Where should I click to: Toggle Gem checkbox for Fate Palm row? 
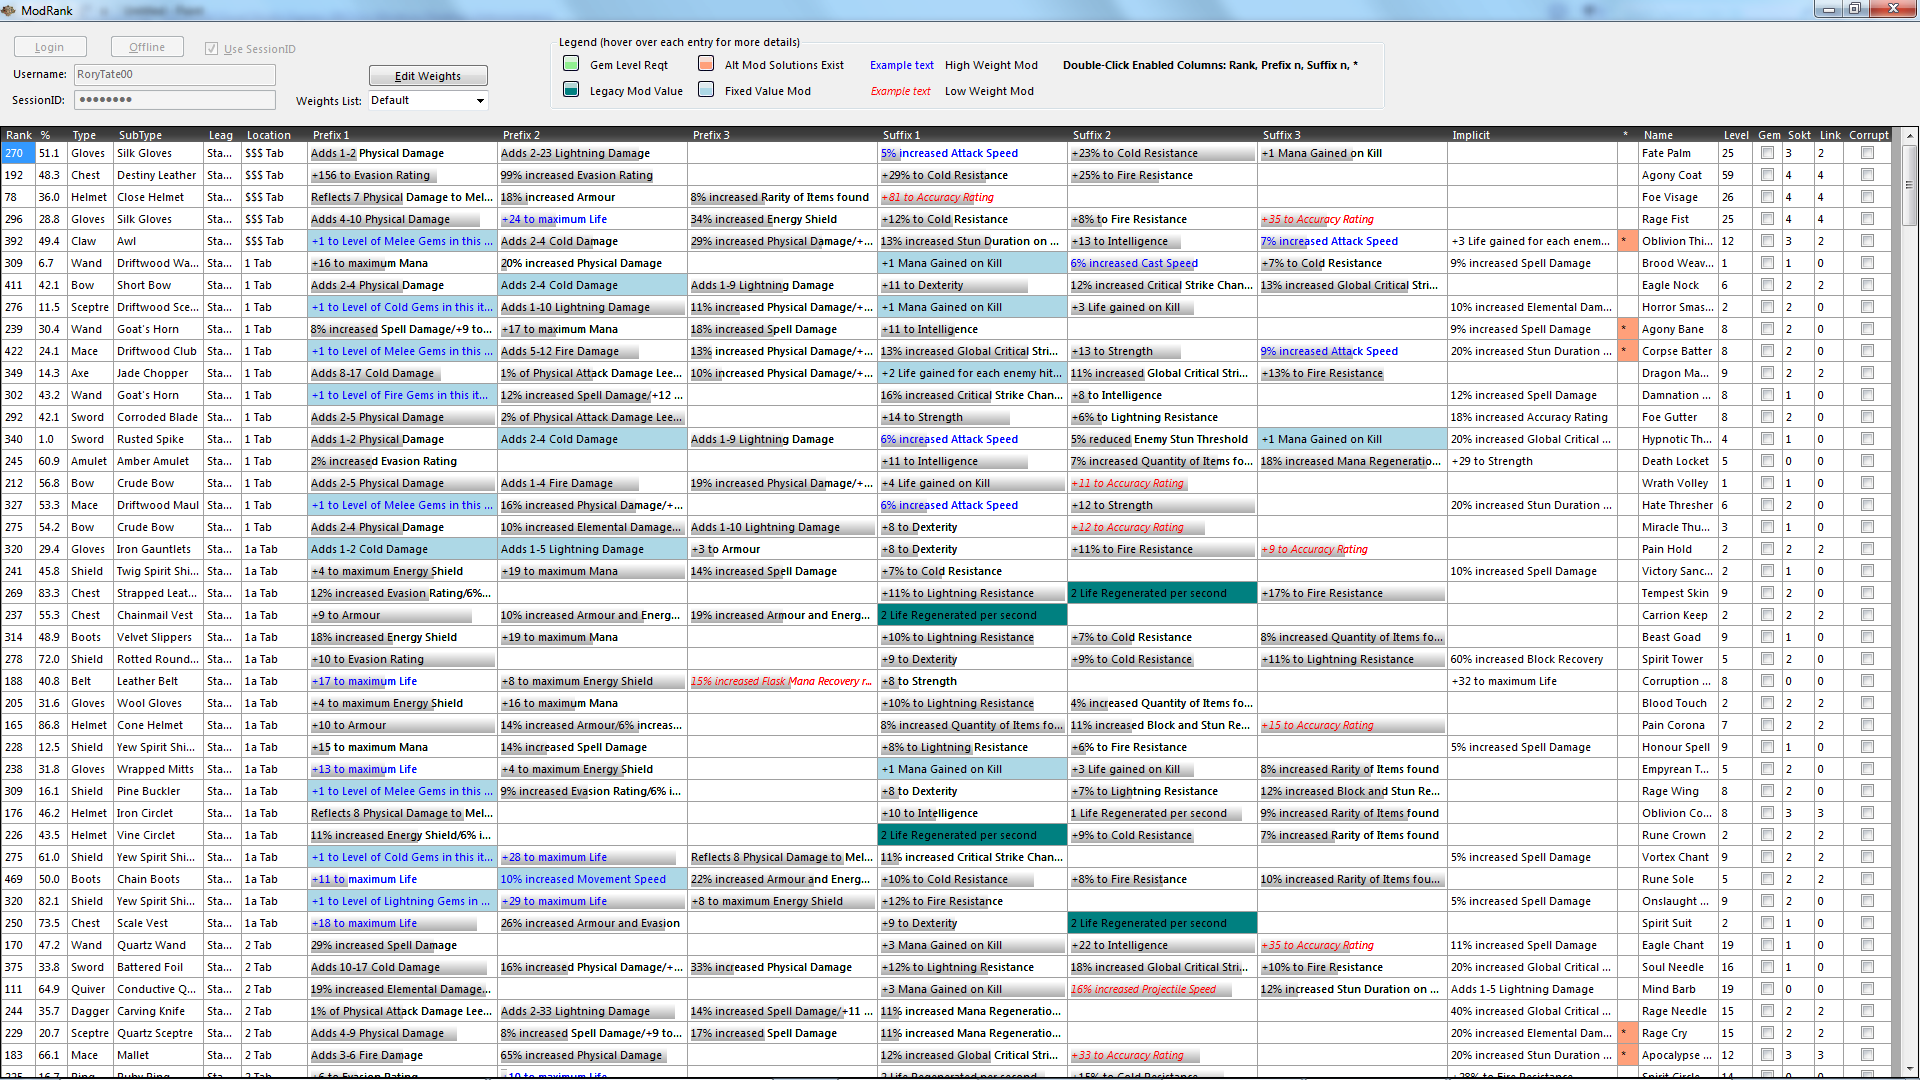coord(1767,153)
